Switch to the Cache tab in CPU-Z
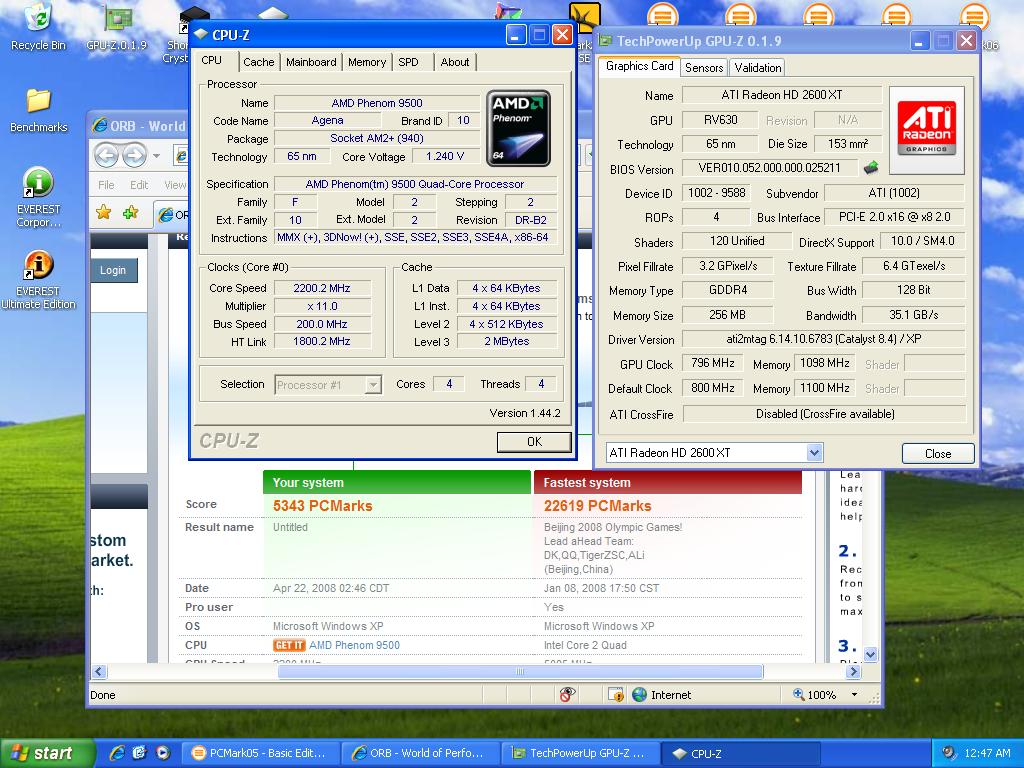Viewport: 1024px width, 768px height. pos(258,62)
